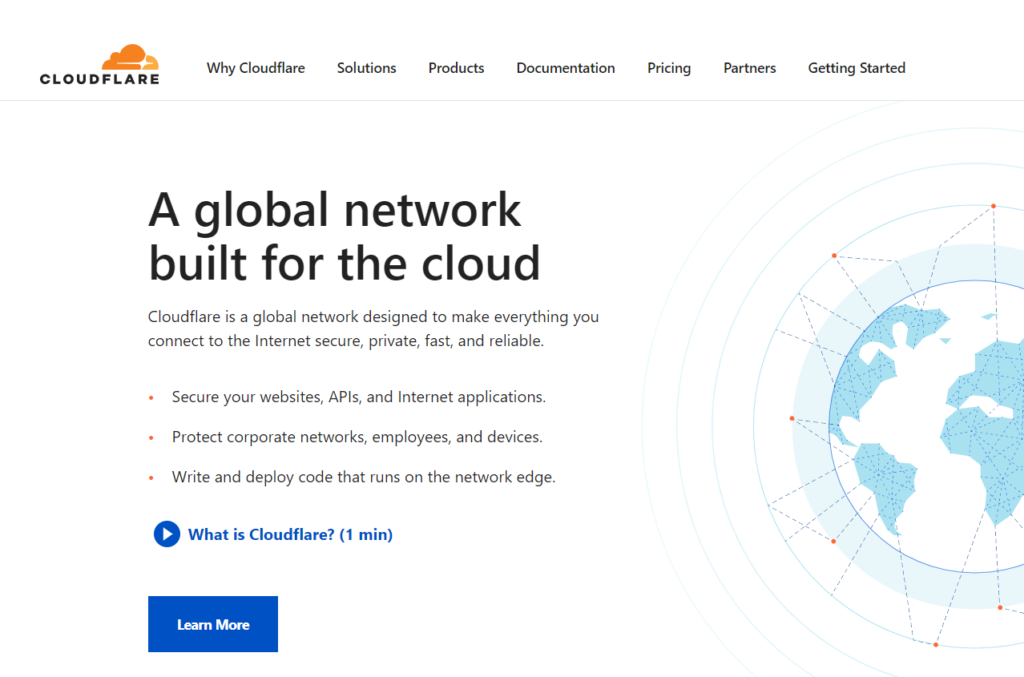Click the Cloudflare logo
Screen dimensions: 1024x677
click(99, 65)
